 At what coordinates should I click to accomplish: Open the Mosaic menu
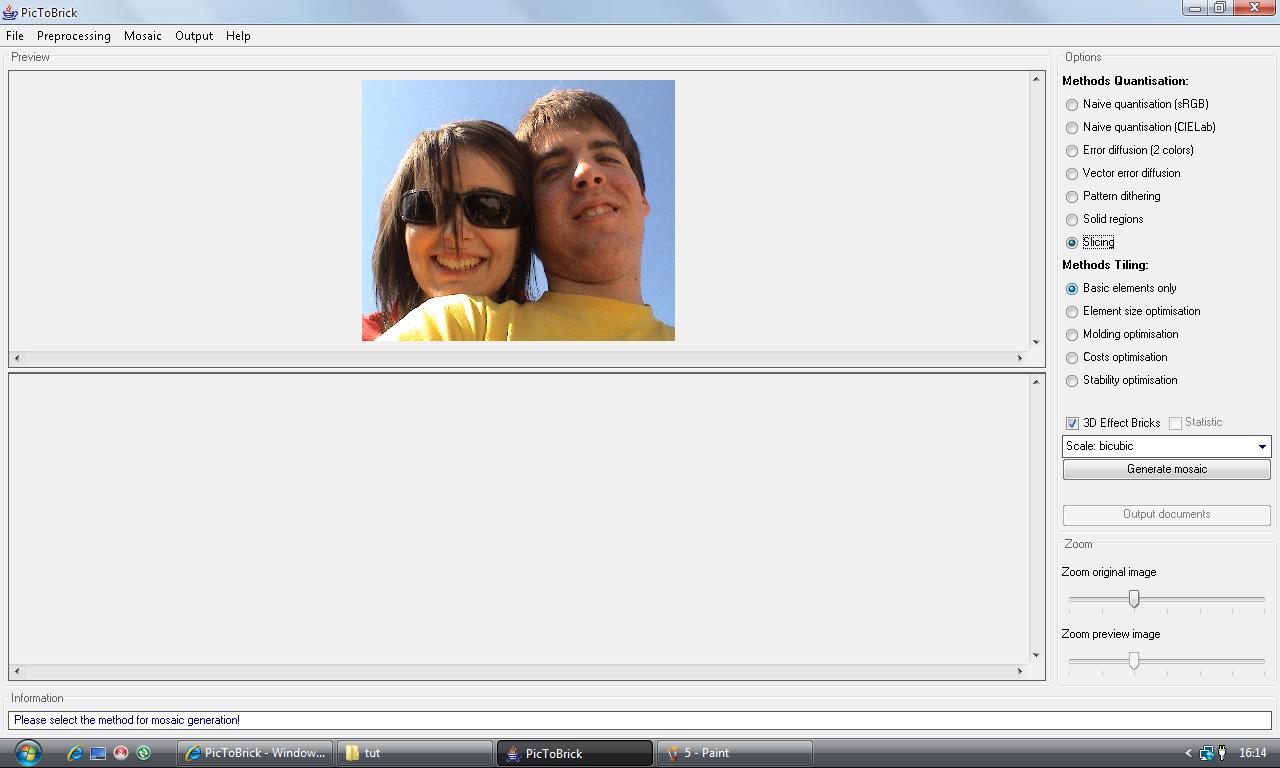point(143,35)
